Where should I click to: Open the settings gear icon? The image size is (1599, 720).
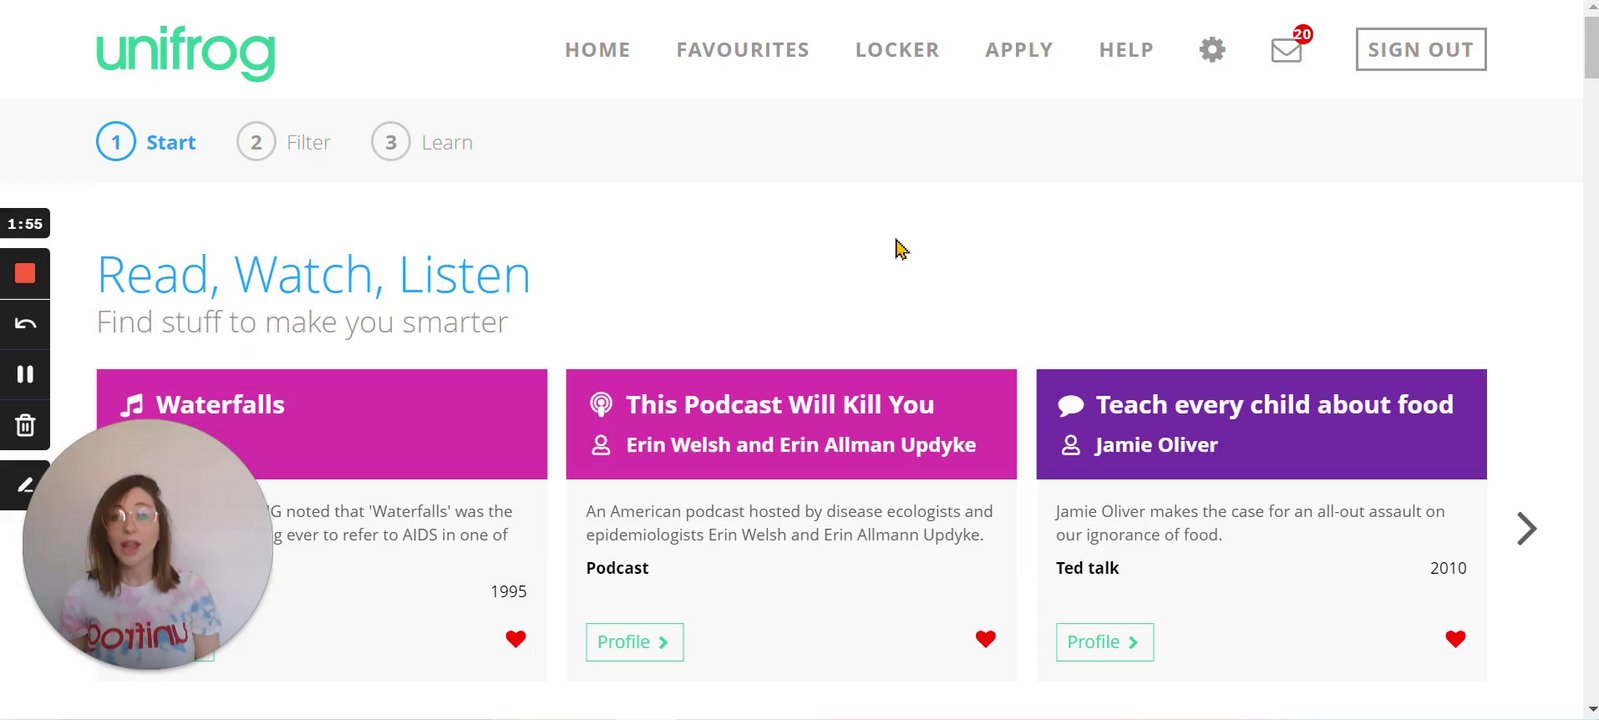(1212, 50)
